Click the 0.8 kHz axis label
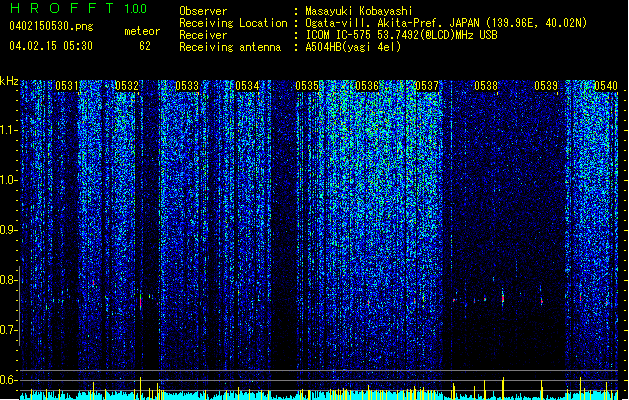629x400 pixels. click(9, 280)
